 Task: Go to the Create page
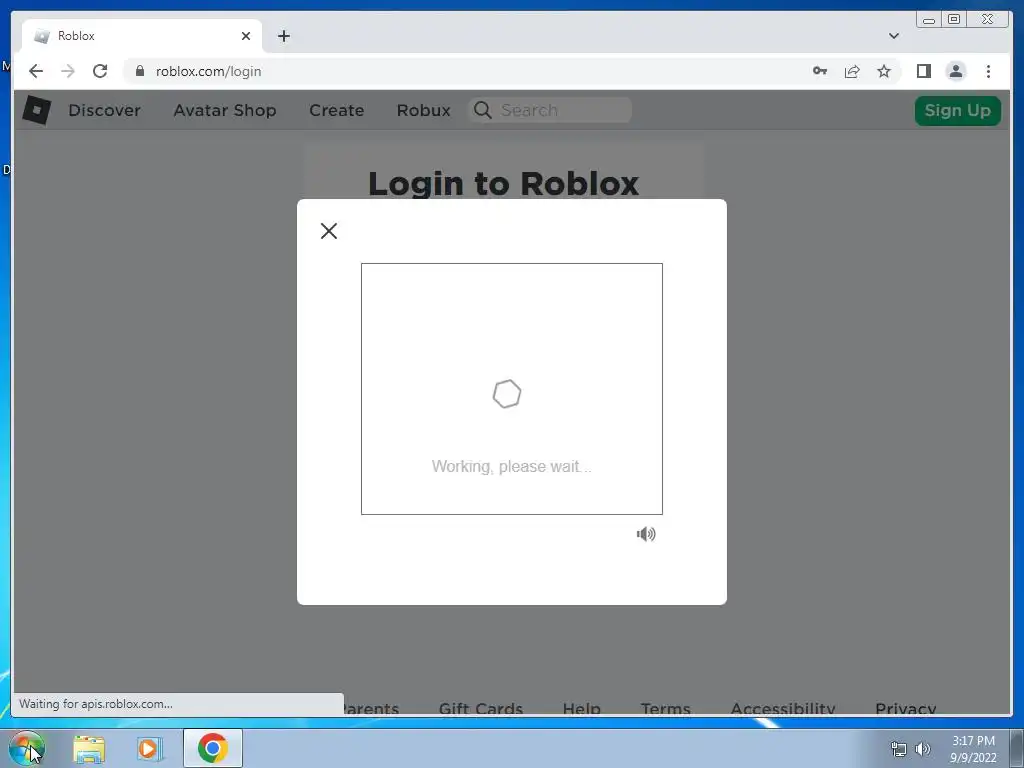336,110
